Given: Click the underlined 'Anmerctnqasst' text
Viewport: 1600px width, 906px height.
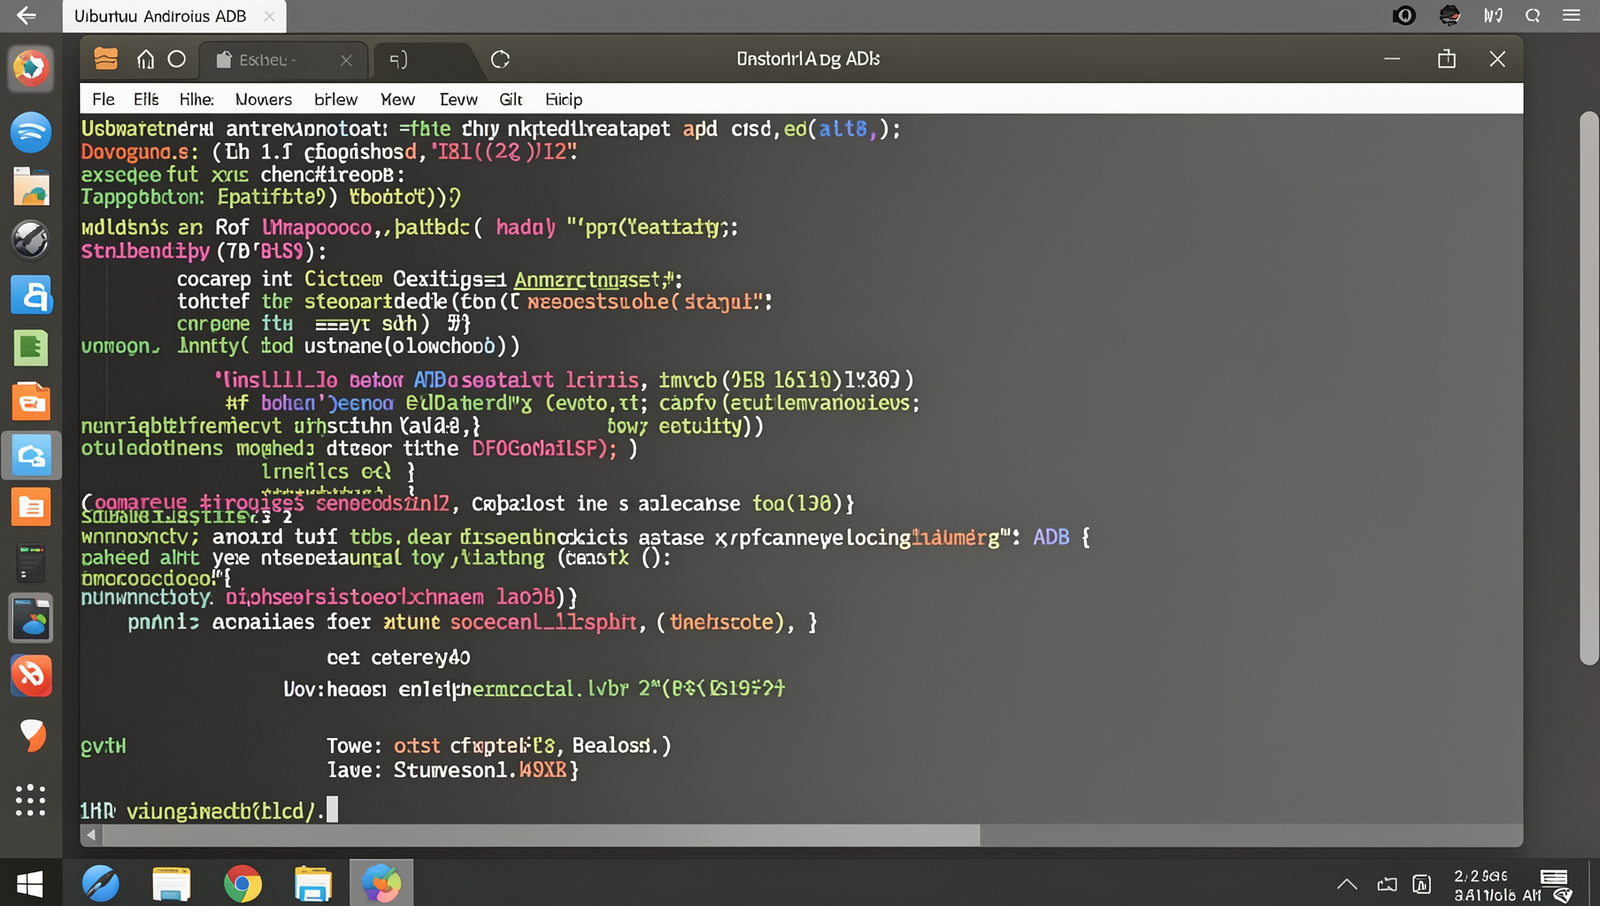Looking at the screenshot, I should pyautogui.click(x=588, y=280).
